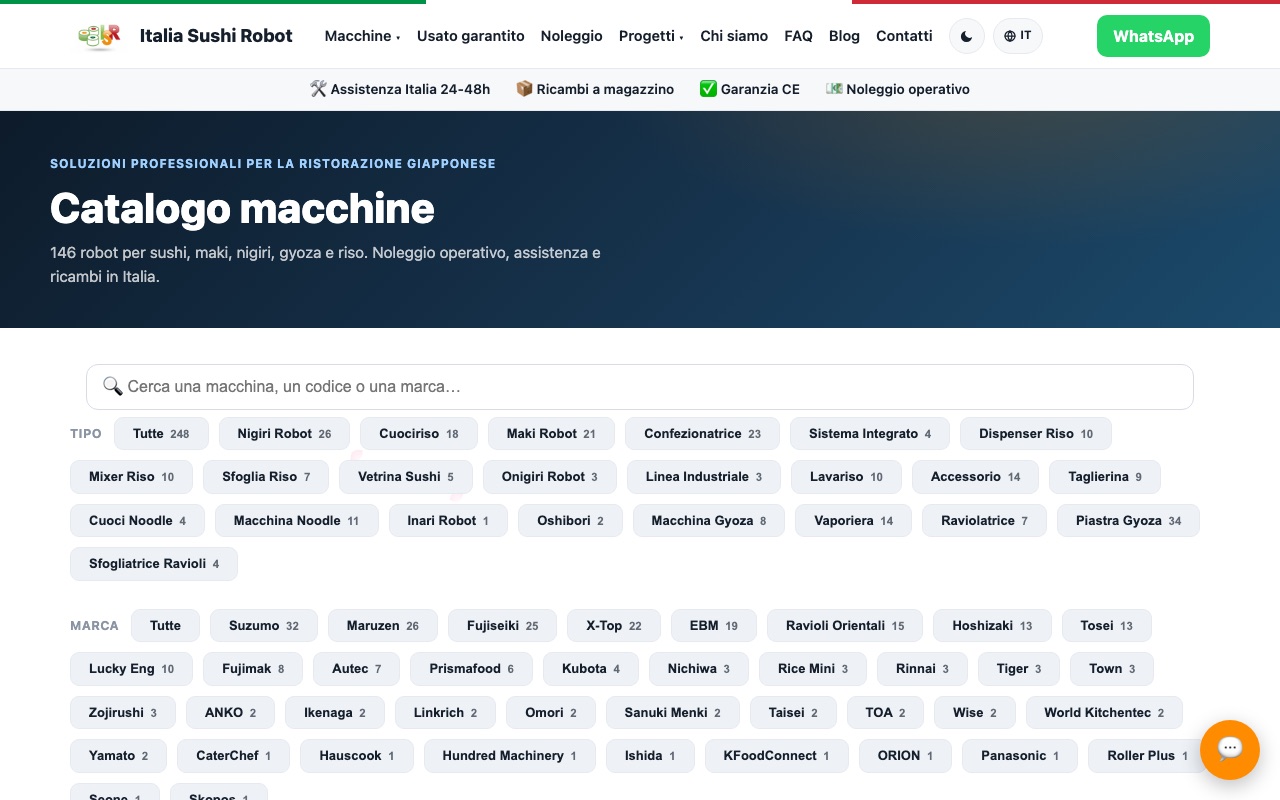Viewport: 1280px width, 800px height.
Task: Open the chat bubble widget
Action: coord(1230,750)
